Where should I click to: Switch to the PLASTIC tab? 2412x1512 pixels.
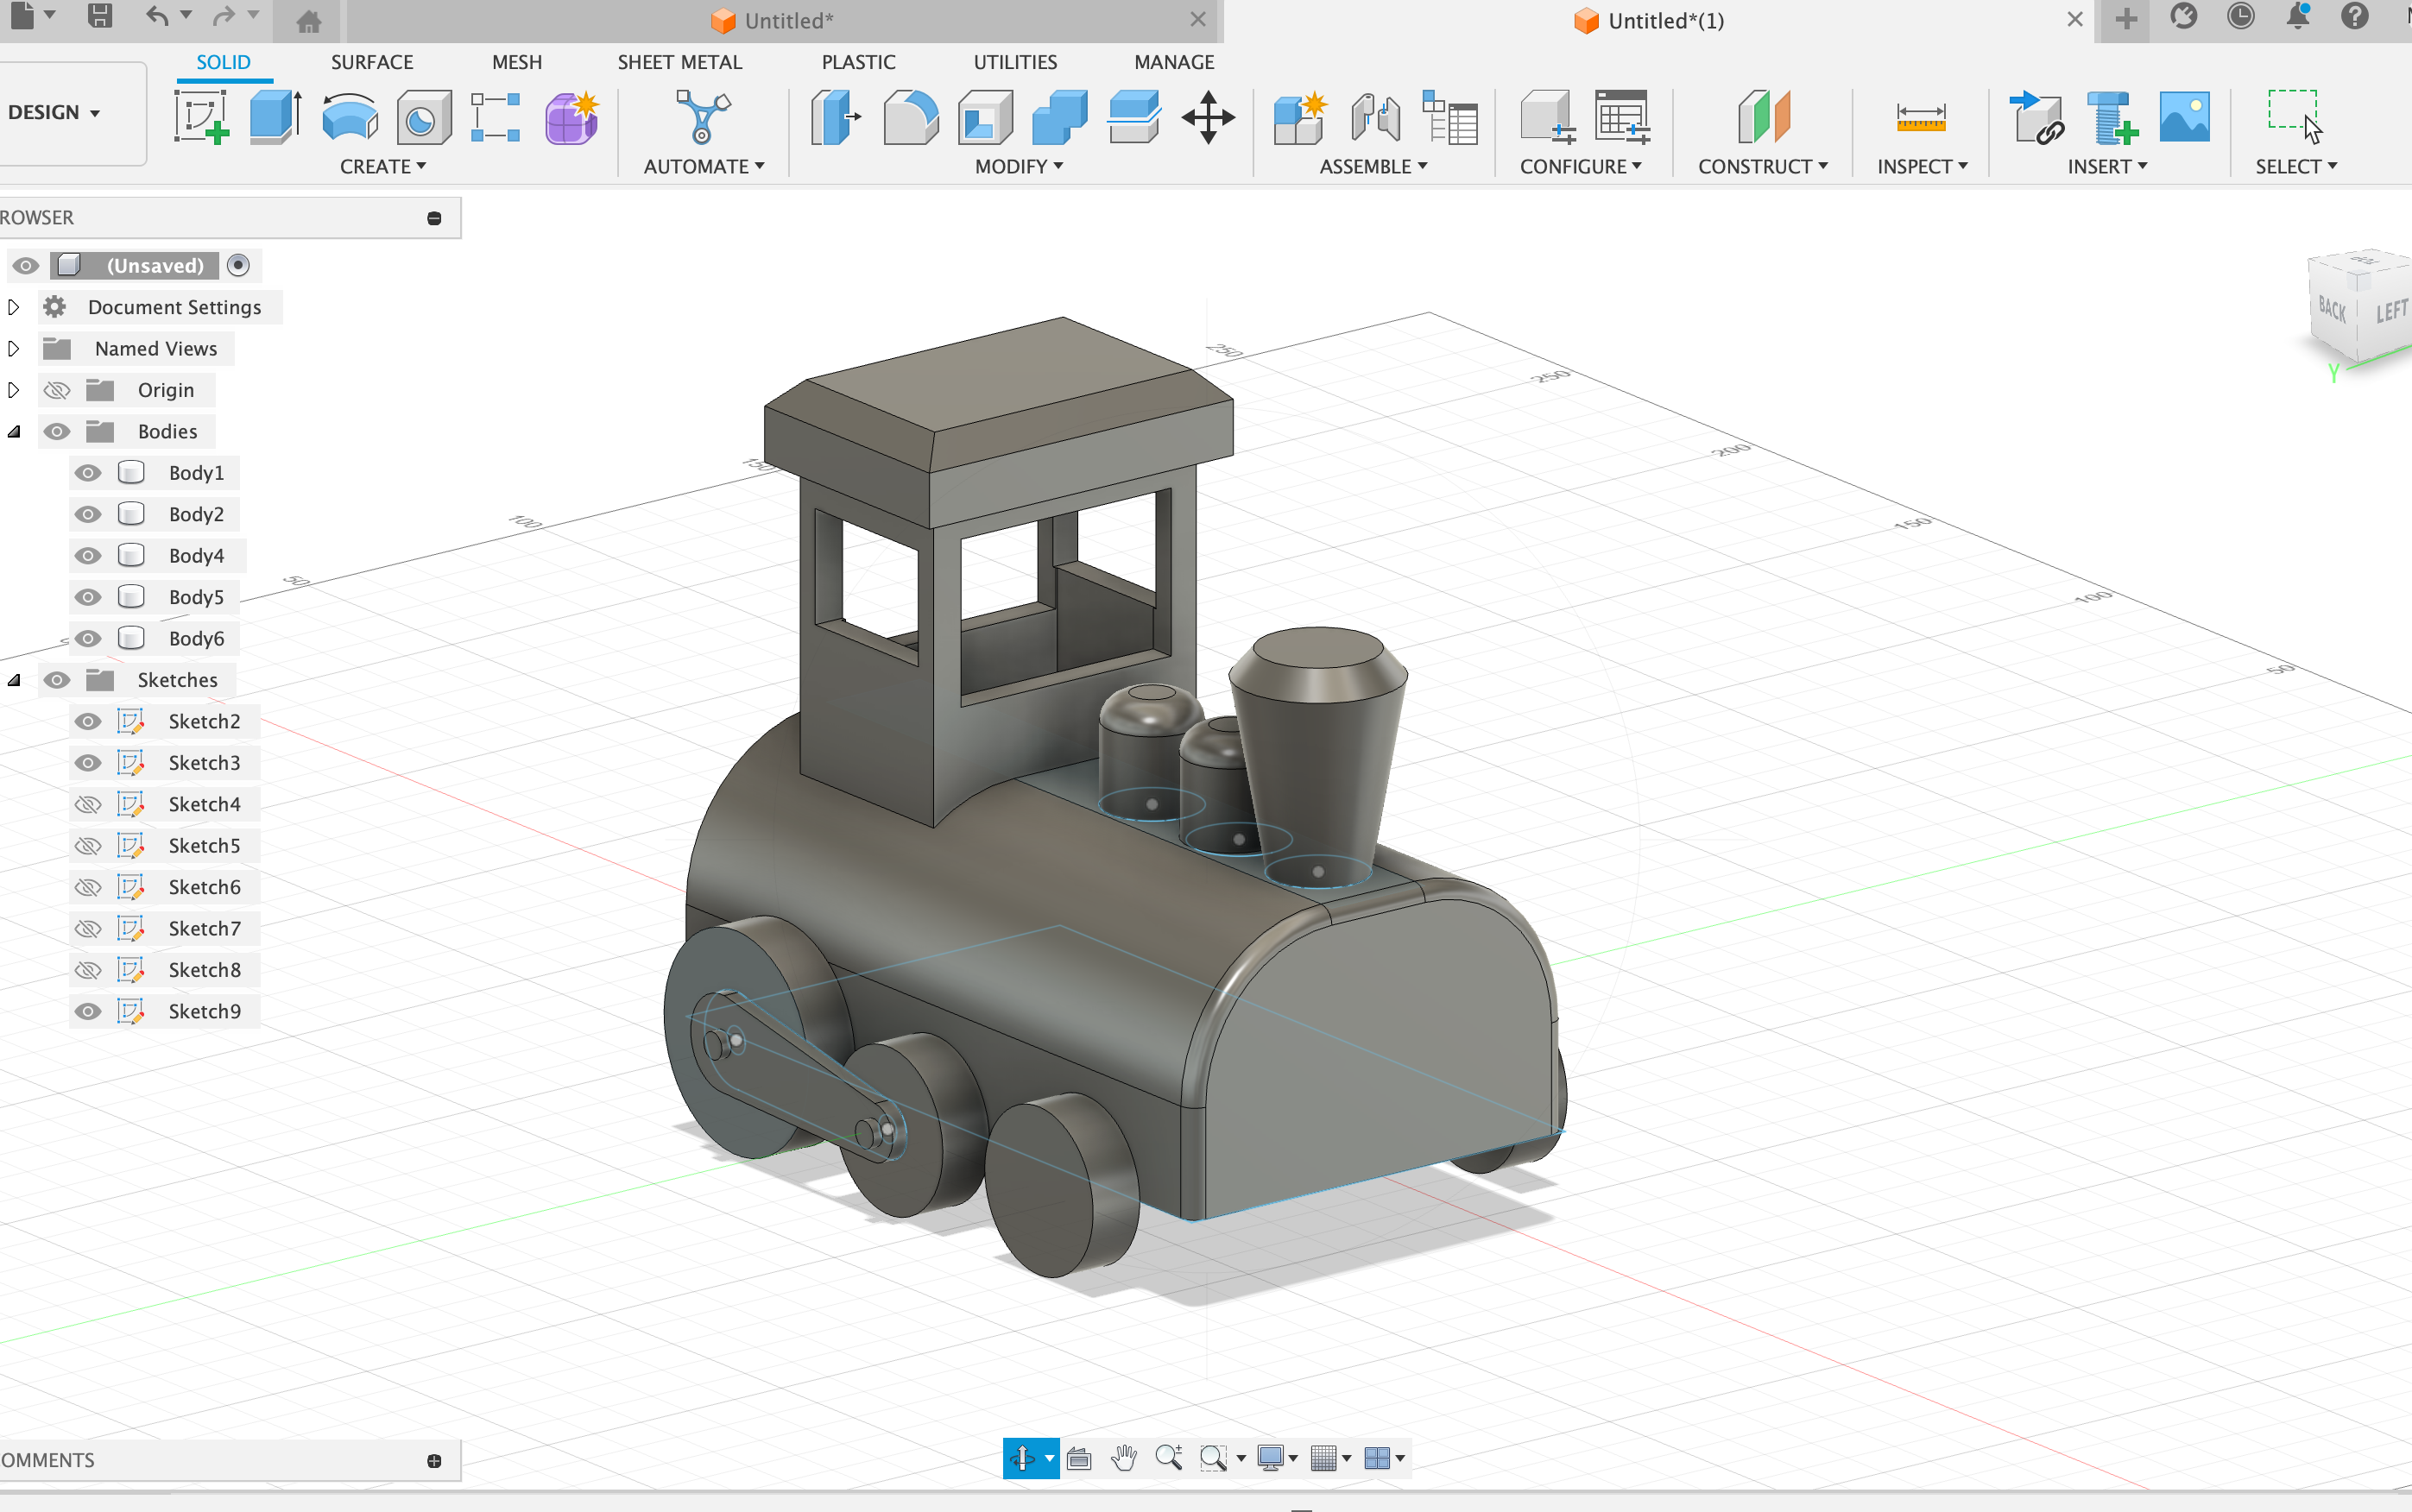[x=858, y=62]
